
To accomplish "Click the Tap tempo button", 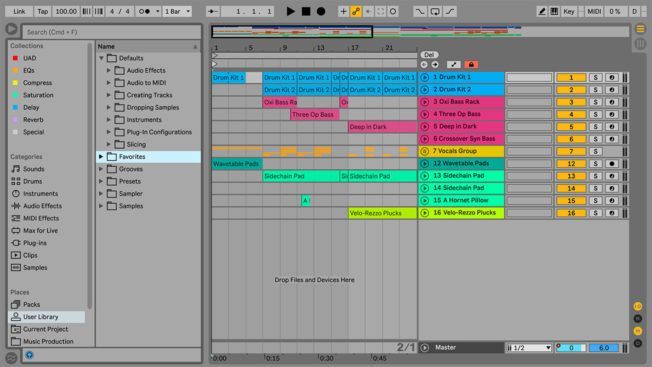I will pyautogui.click(x=43, y=11).
